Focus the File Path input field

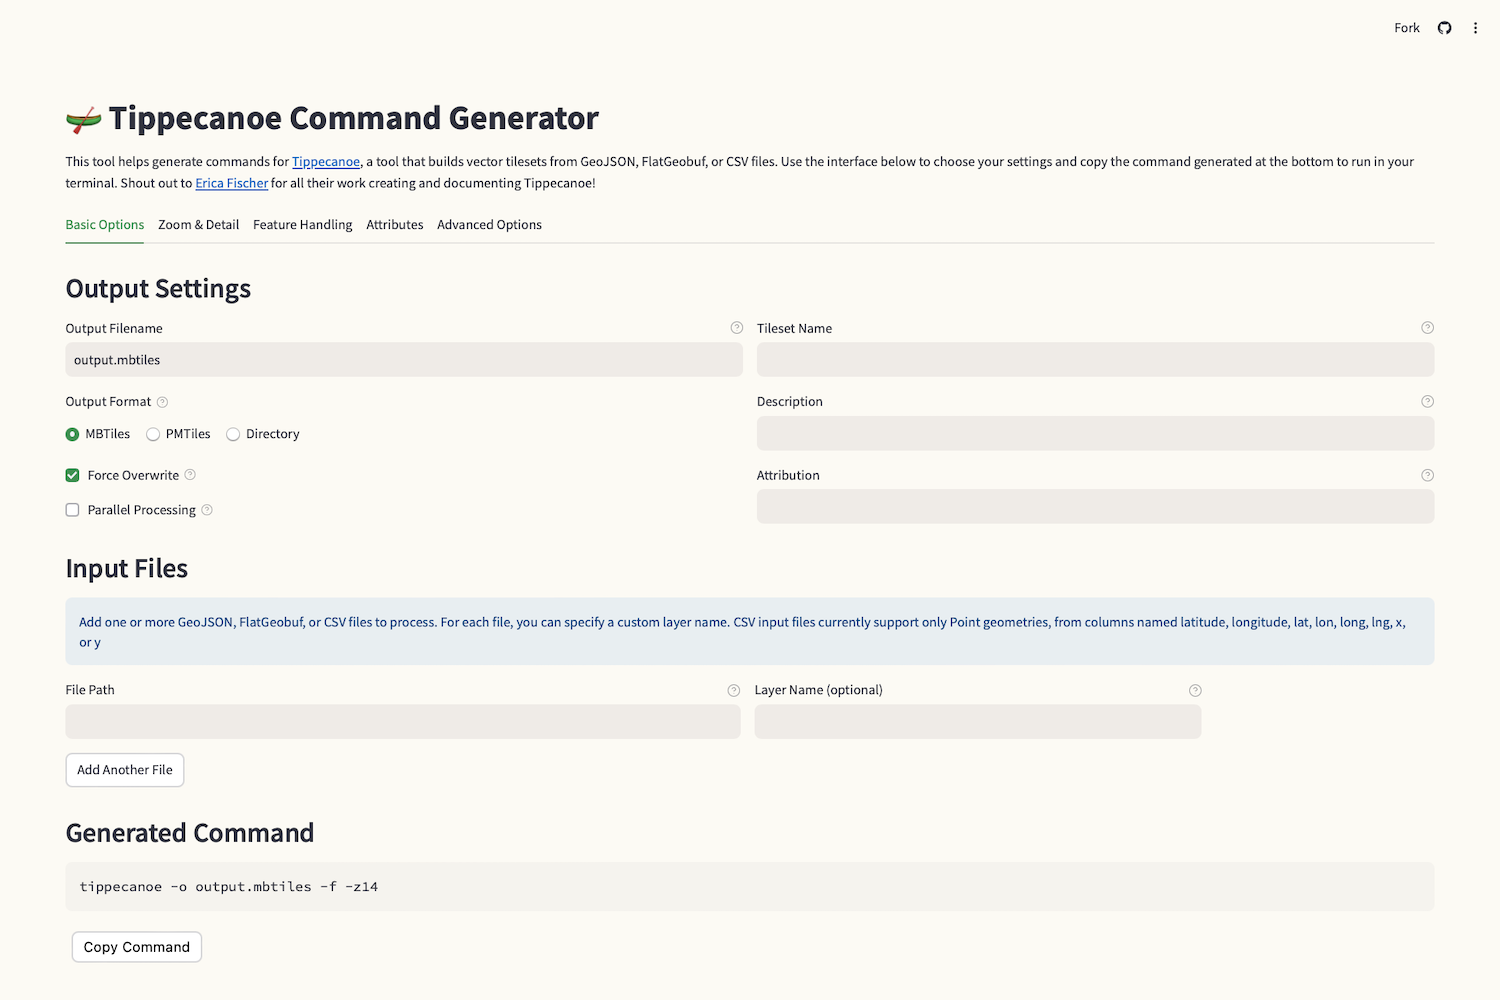click(x=403, y=722)
